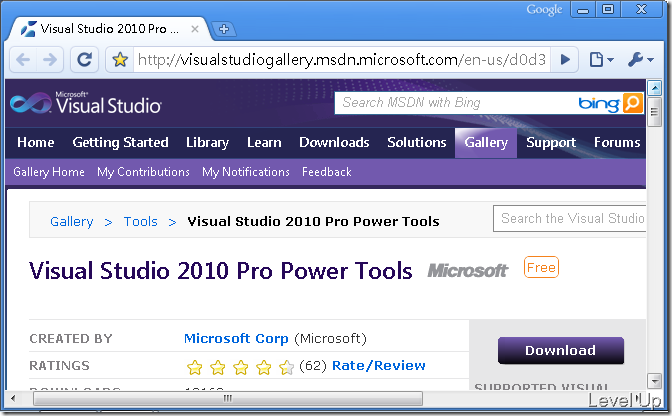Click the Go play arrow beside address bar
This screenshot has width=672, height=416.
[565, 60]
